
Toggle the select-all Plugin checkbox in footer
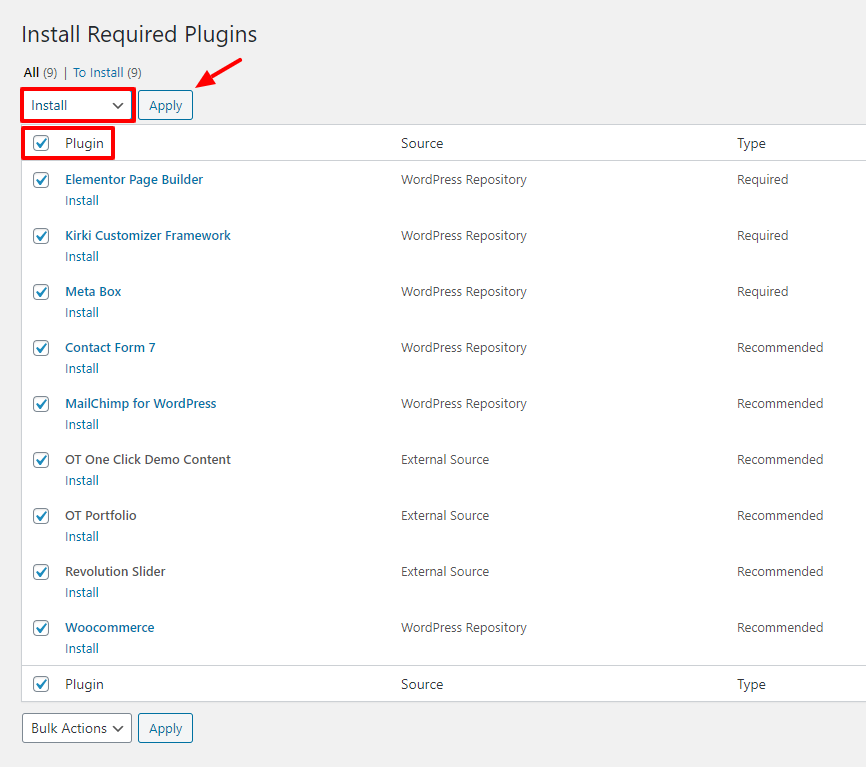pos(41,684)
